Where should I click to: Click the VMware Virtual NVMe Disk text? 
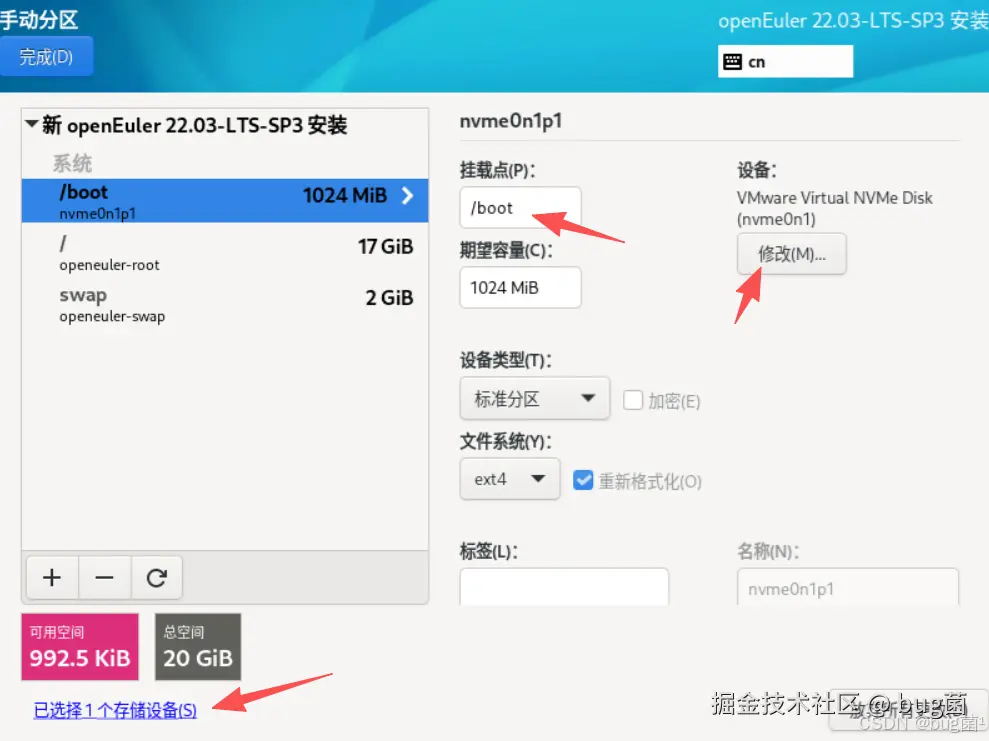[x=834, y=198]
